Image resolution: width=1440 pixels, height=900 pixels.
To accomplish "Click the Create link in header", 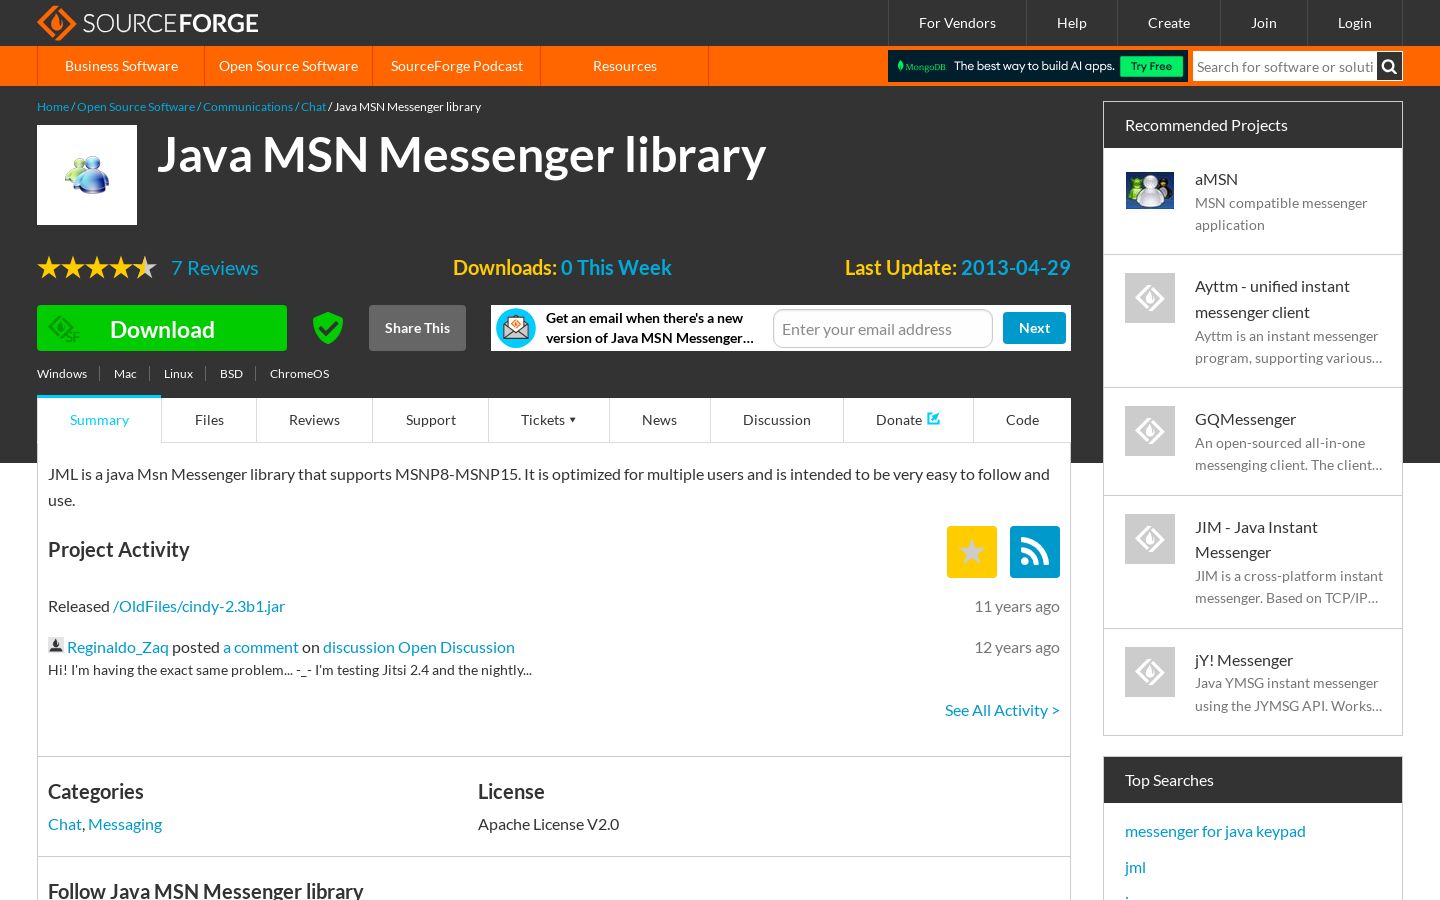I will (x=1169, y=23).
